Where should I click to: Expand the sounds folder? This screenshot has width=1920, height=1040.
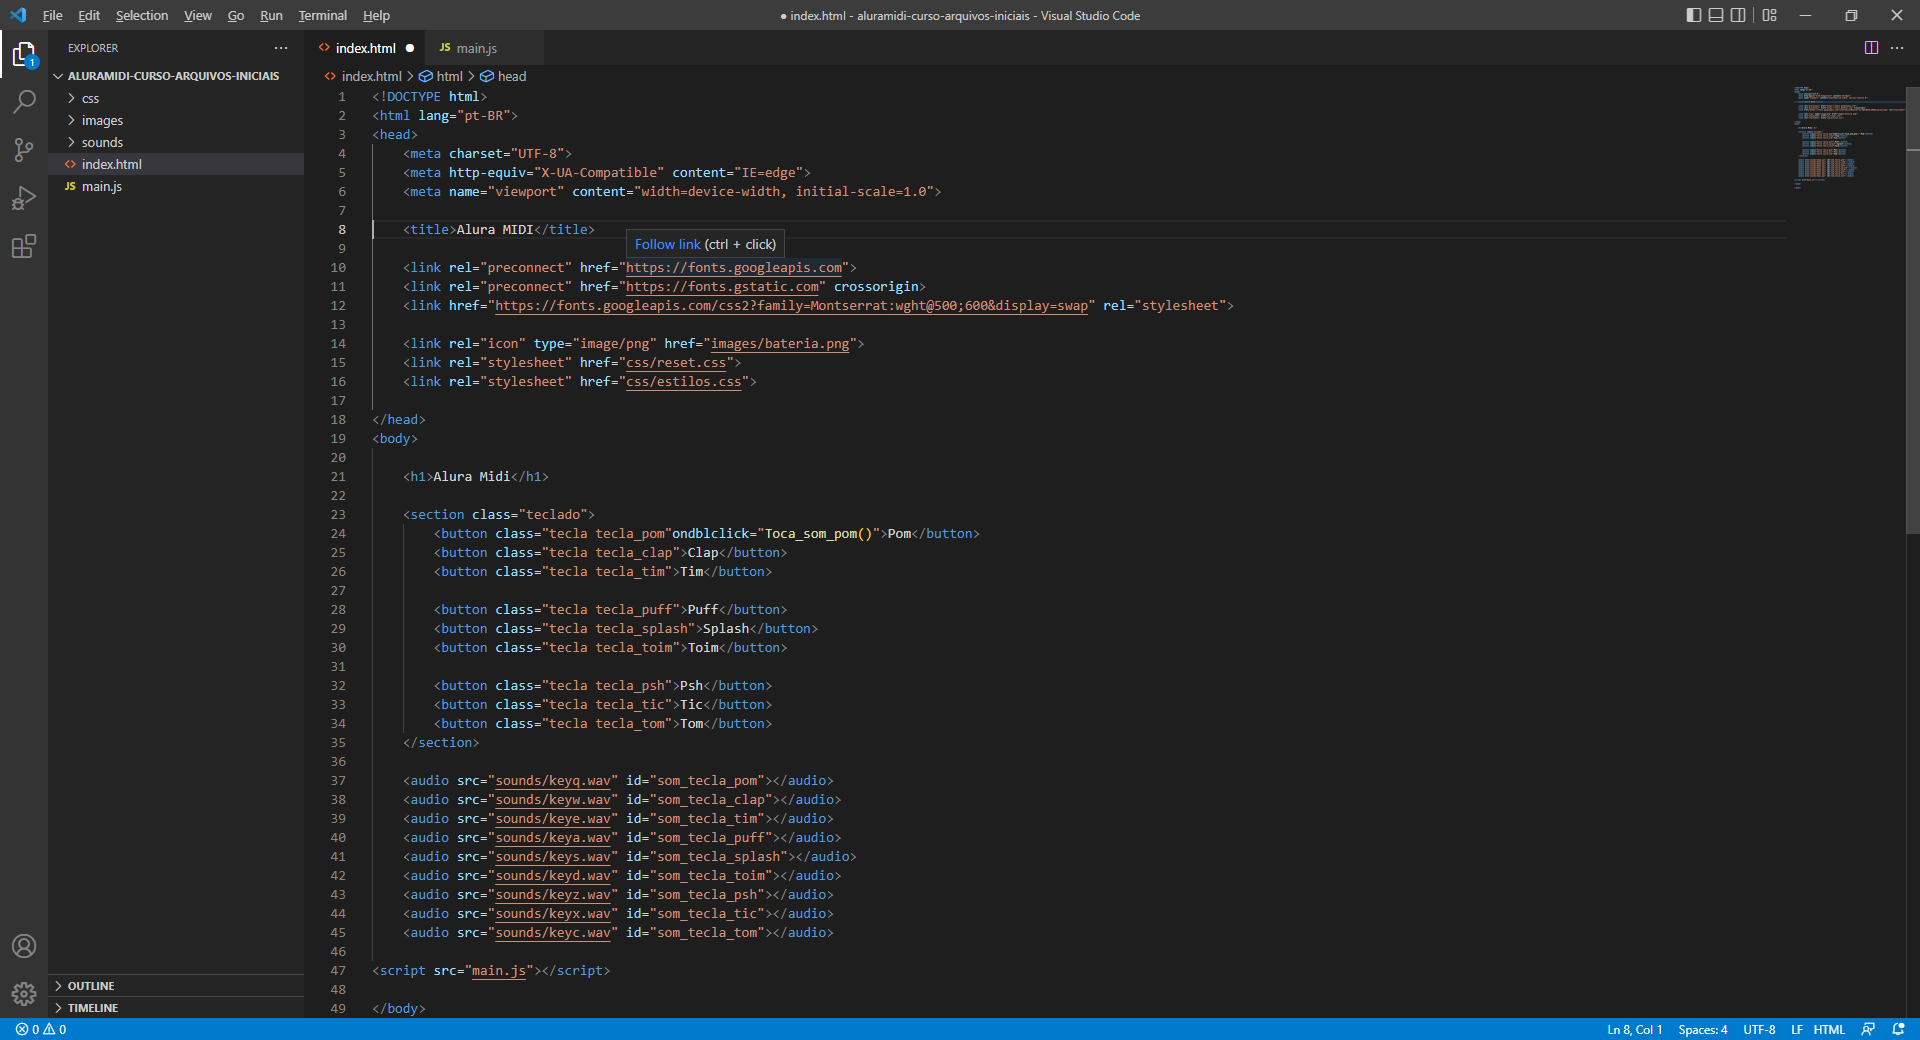[176, 142]
